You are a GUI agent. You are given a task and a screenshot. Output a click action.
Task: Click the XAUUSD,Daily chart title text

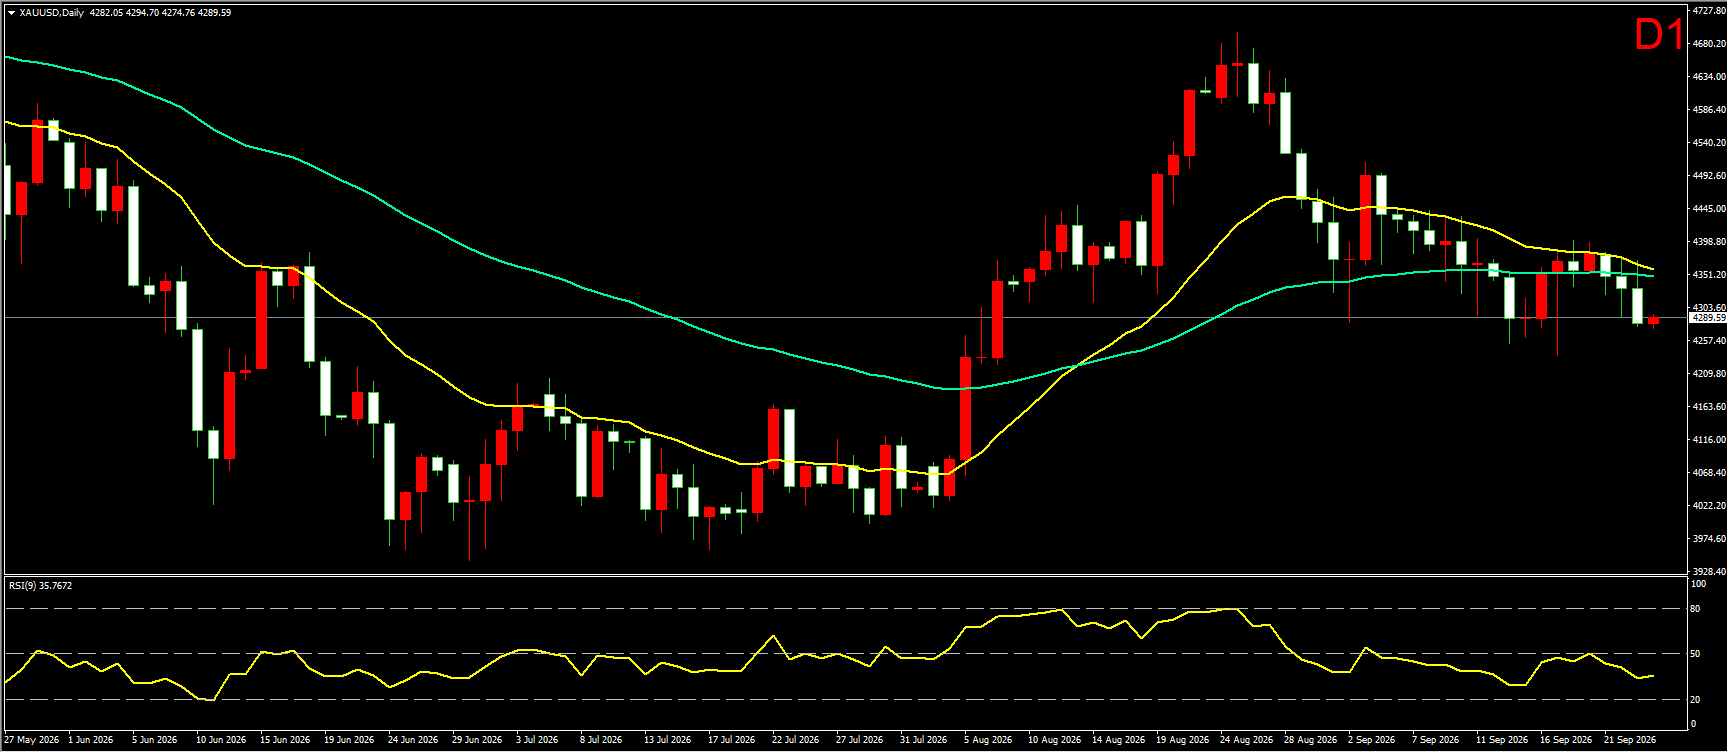pos(52,13)
